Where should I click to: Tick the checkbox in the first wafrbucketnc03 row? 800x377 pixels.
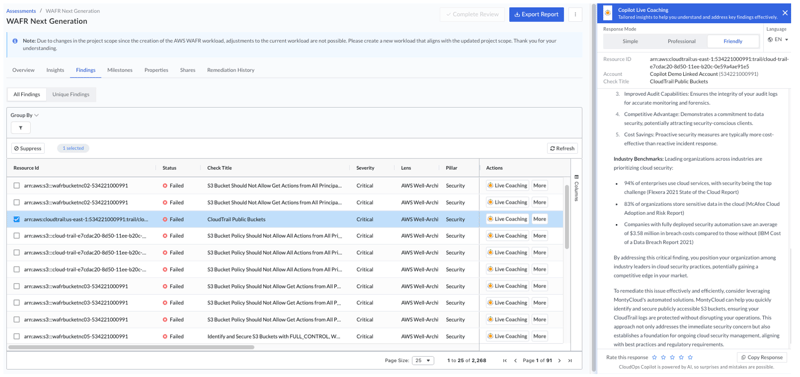tap(16, 286)
